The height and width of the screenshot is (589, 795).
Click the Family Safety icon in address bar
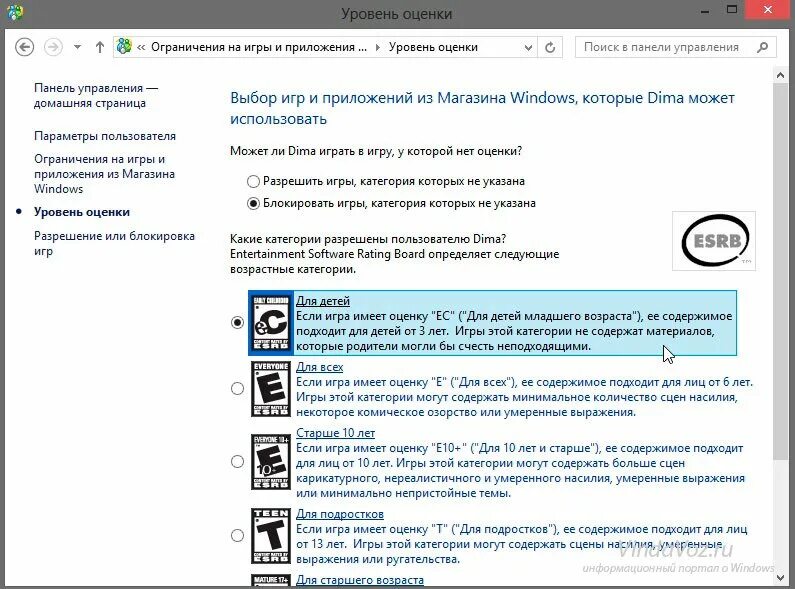(124, 47)
